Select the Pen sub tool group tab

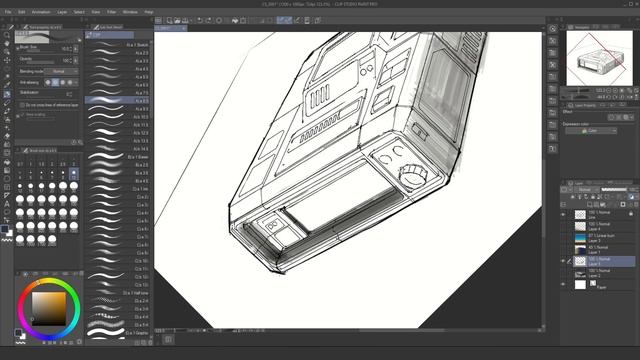109,35
